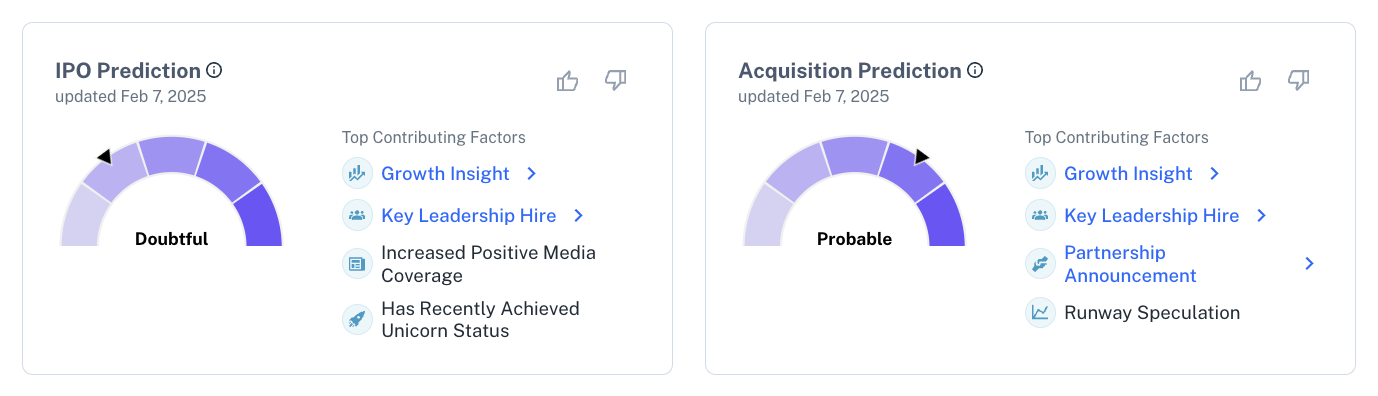Click thumbs up on IPO Prediction
The image size is (1378, 396).
click(x=568, y=81)
